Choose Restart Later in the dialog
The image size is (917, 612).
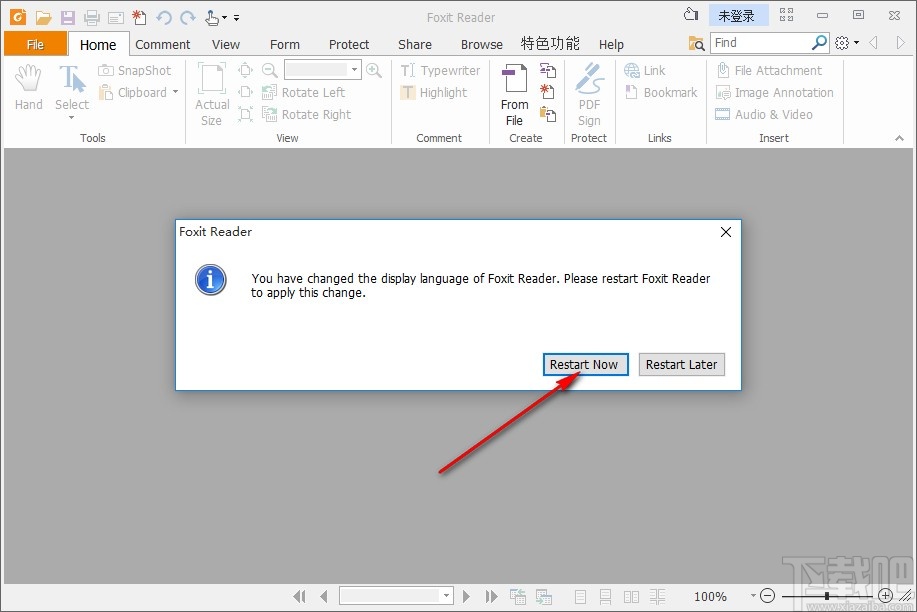click(681, 365)
